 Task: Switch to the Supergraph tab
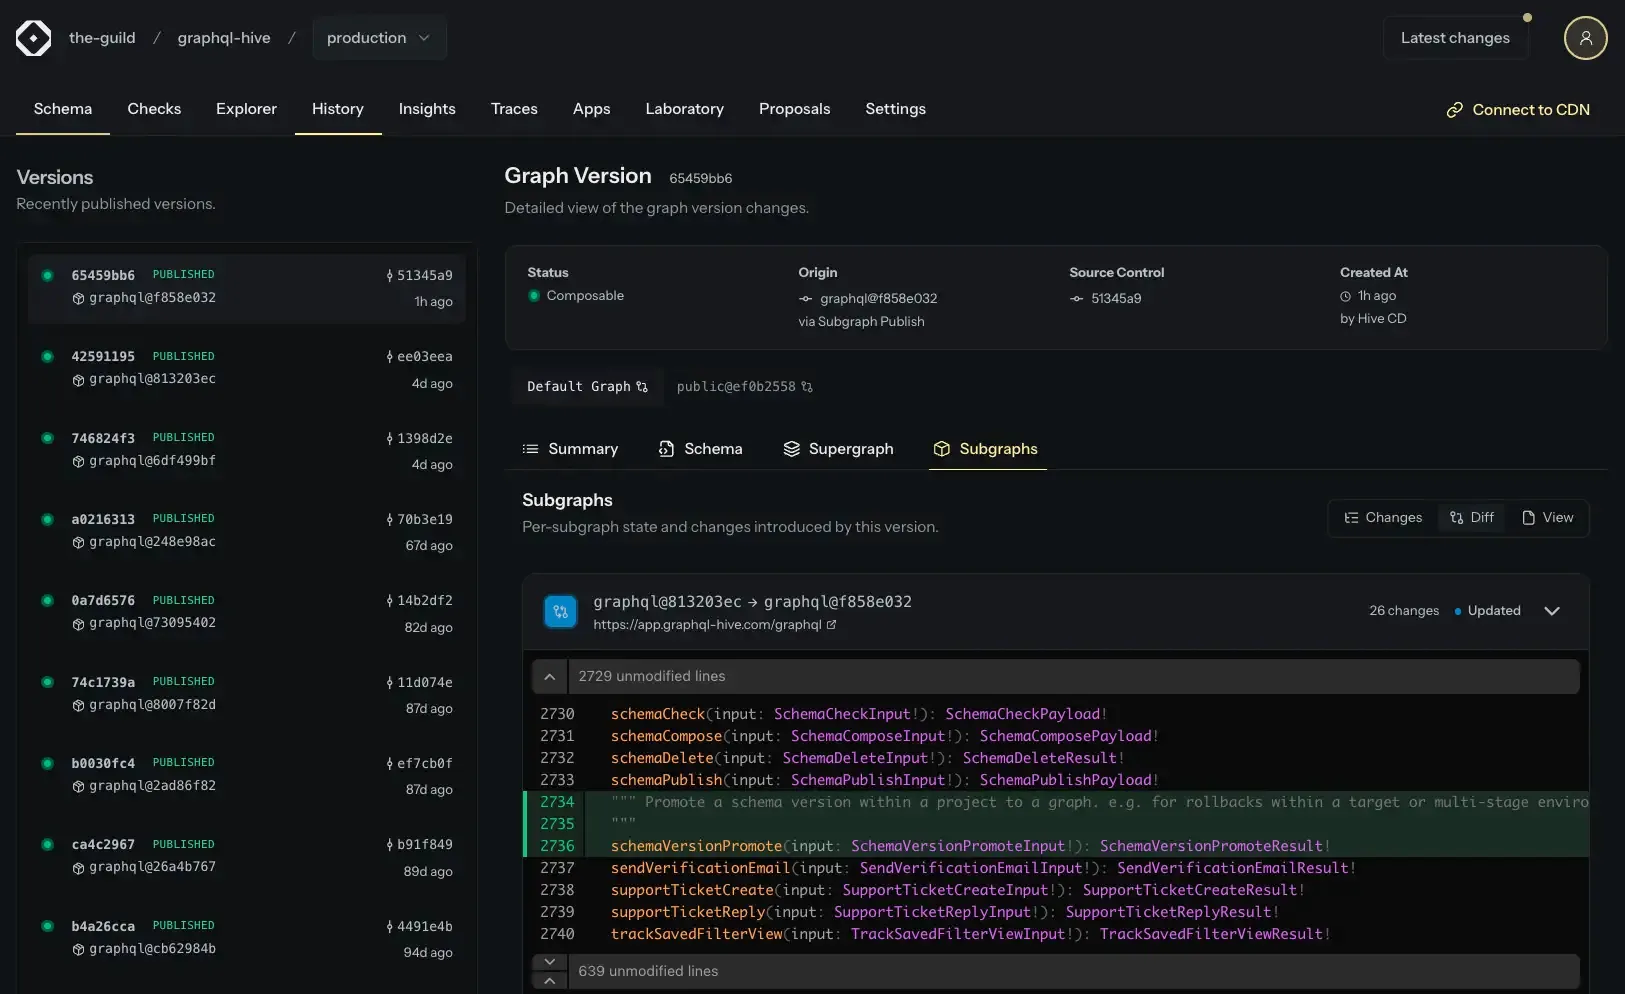[839, 449]
